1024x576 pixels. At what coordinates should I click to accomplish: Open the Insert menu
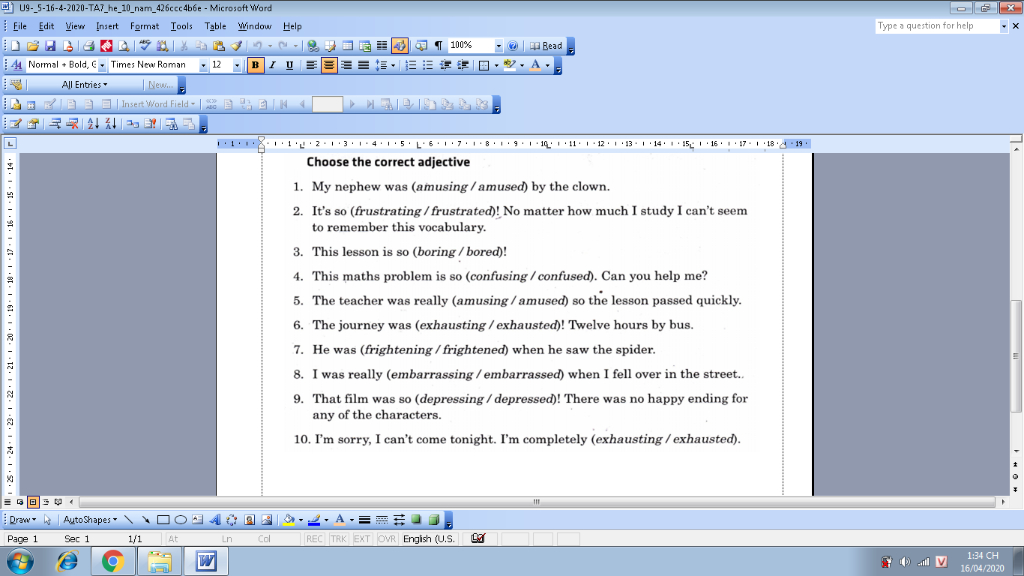pos(107,26)
